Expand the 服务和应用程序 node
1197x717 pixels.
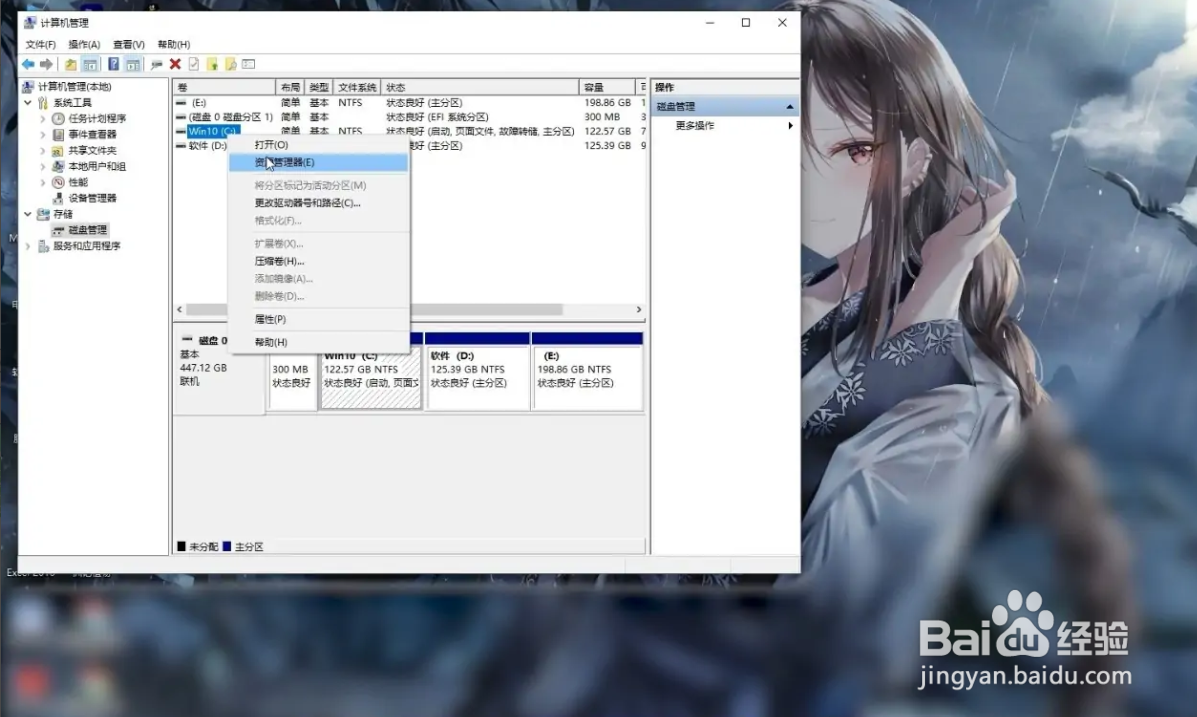28,246
